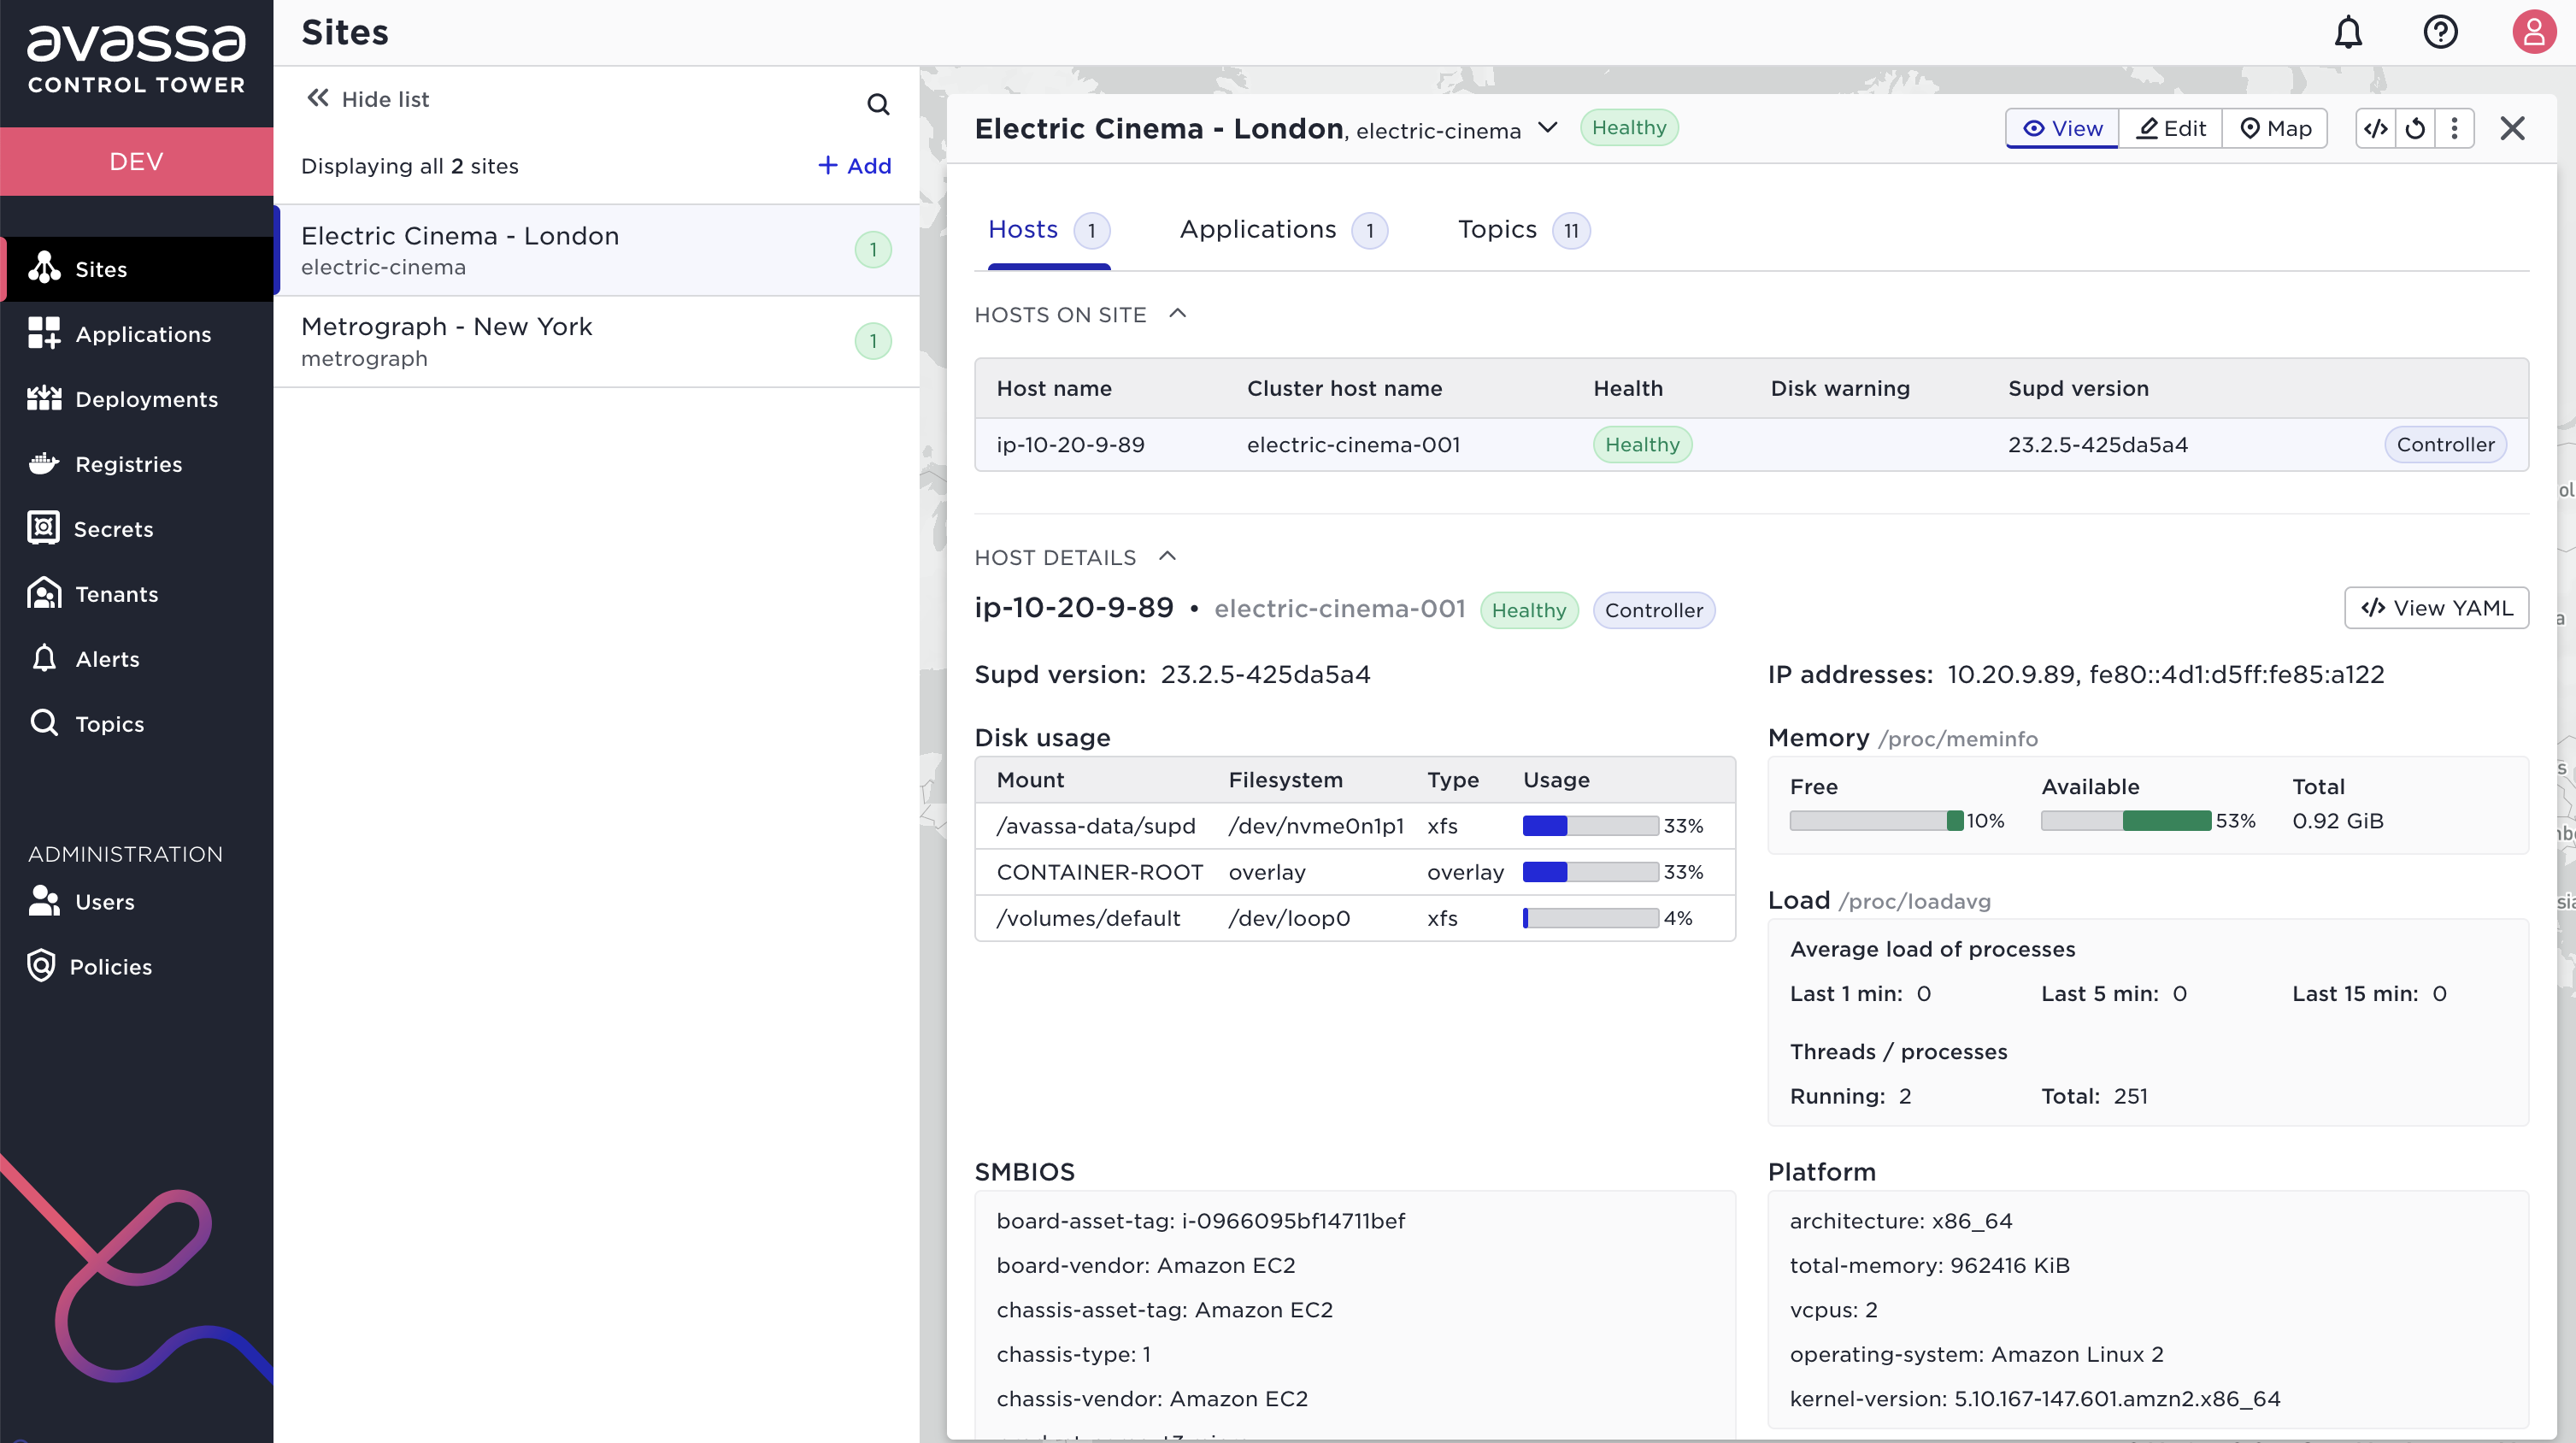Click the Policies shield icon
This screenshot has height=1443, width=2576.
[41, 966]
